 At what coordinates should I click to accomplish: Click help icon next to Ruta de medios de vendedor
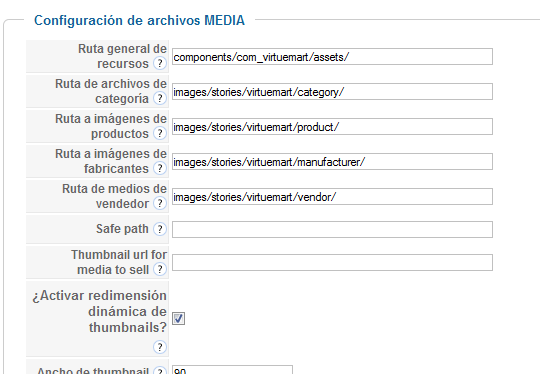160,203
